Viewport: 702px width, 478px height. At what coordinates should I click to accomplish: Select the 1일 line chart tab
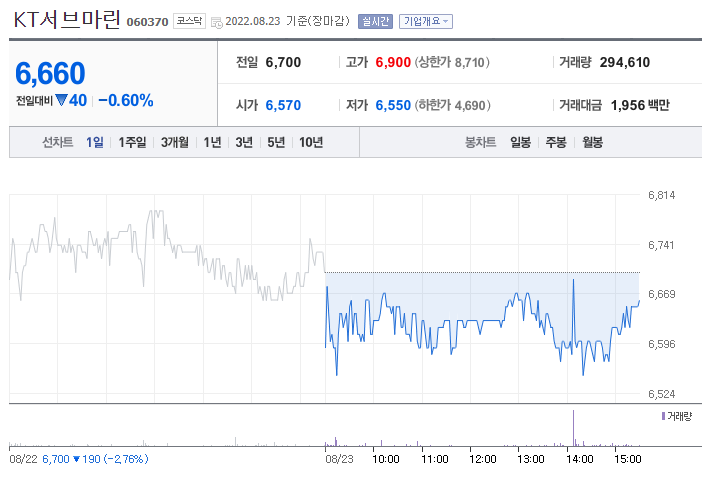tap(94, 142)
